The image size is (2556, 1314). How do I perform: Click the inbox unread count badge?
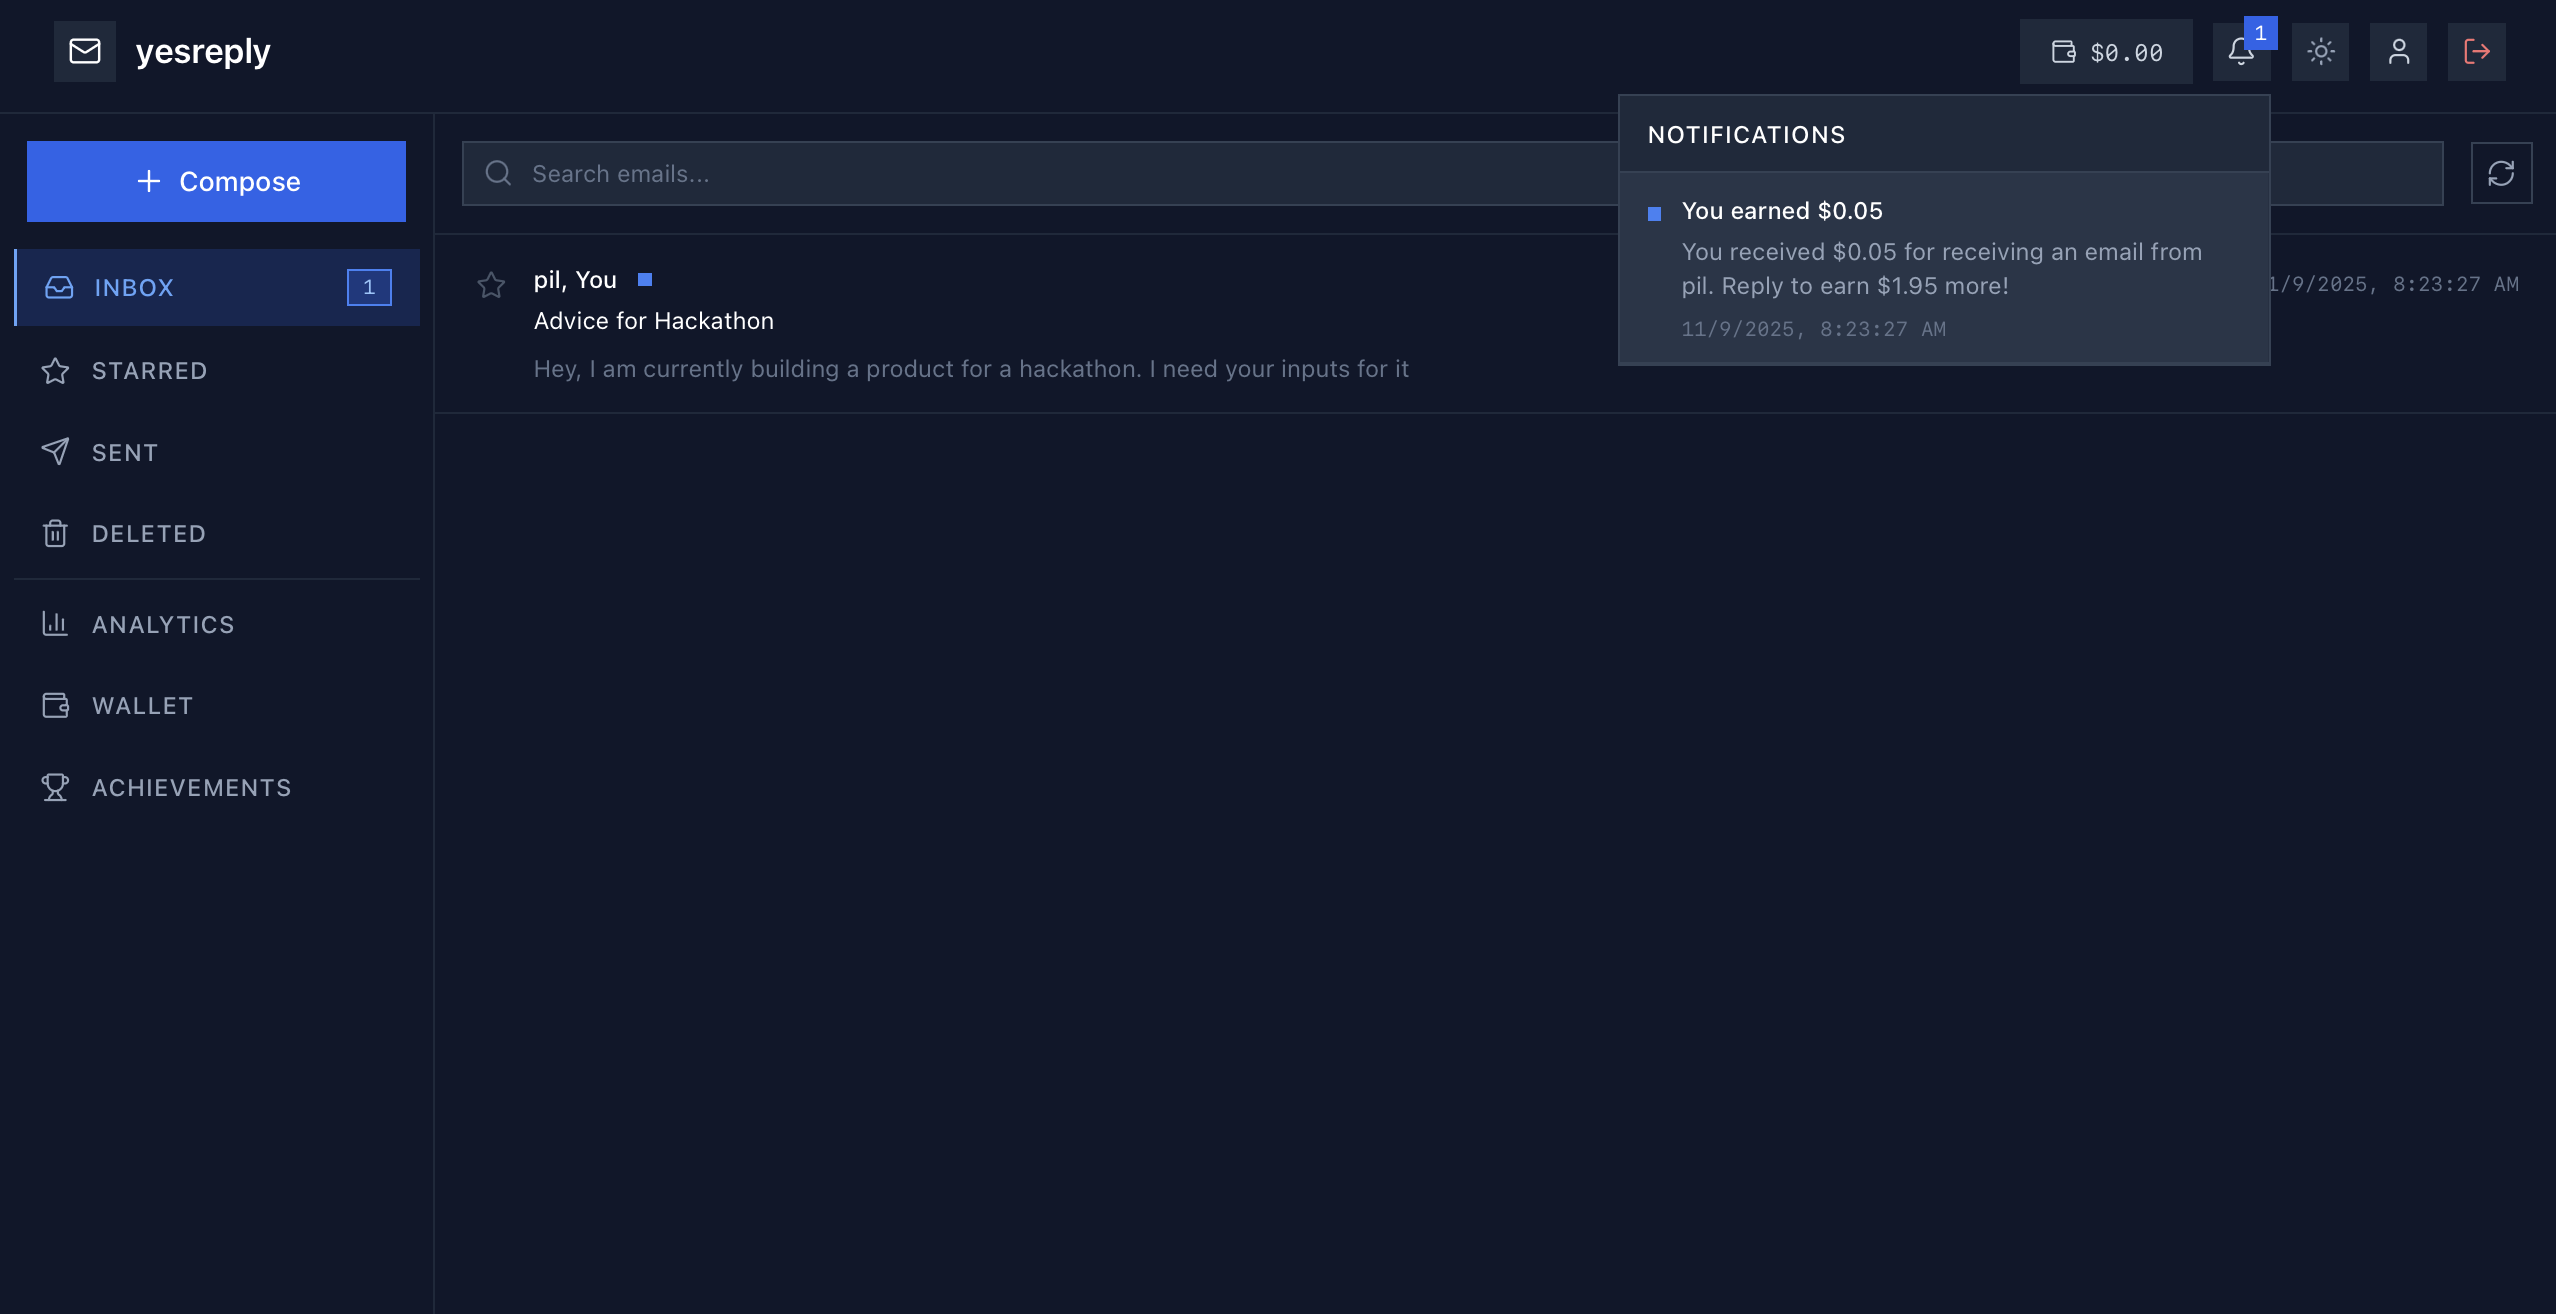point(369,288)
